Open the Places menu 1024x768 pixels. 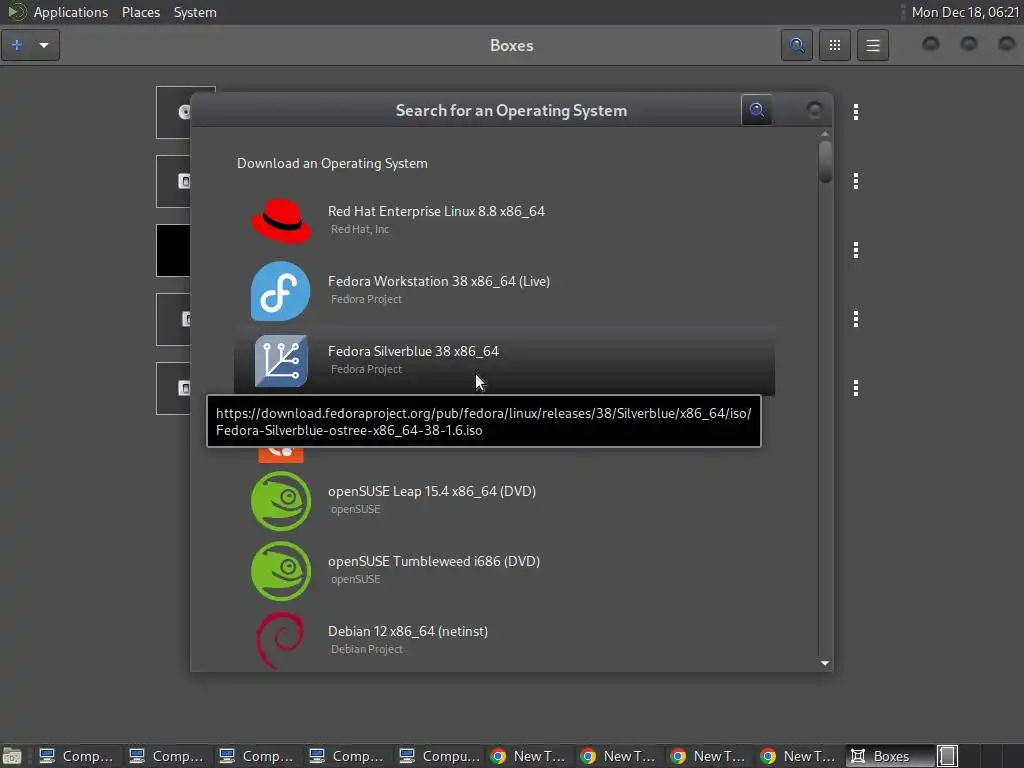[x=141, y=12]
